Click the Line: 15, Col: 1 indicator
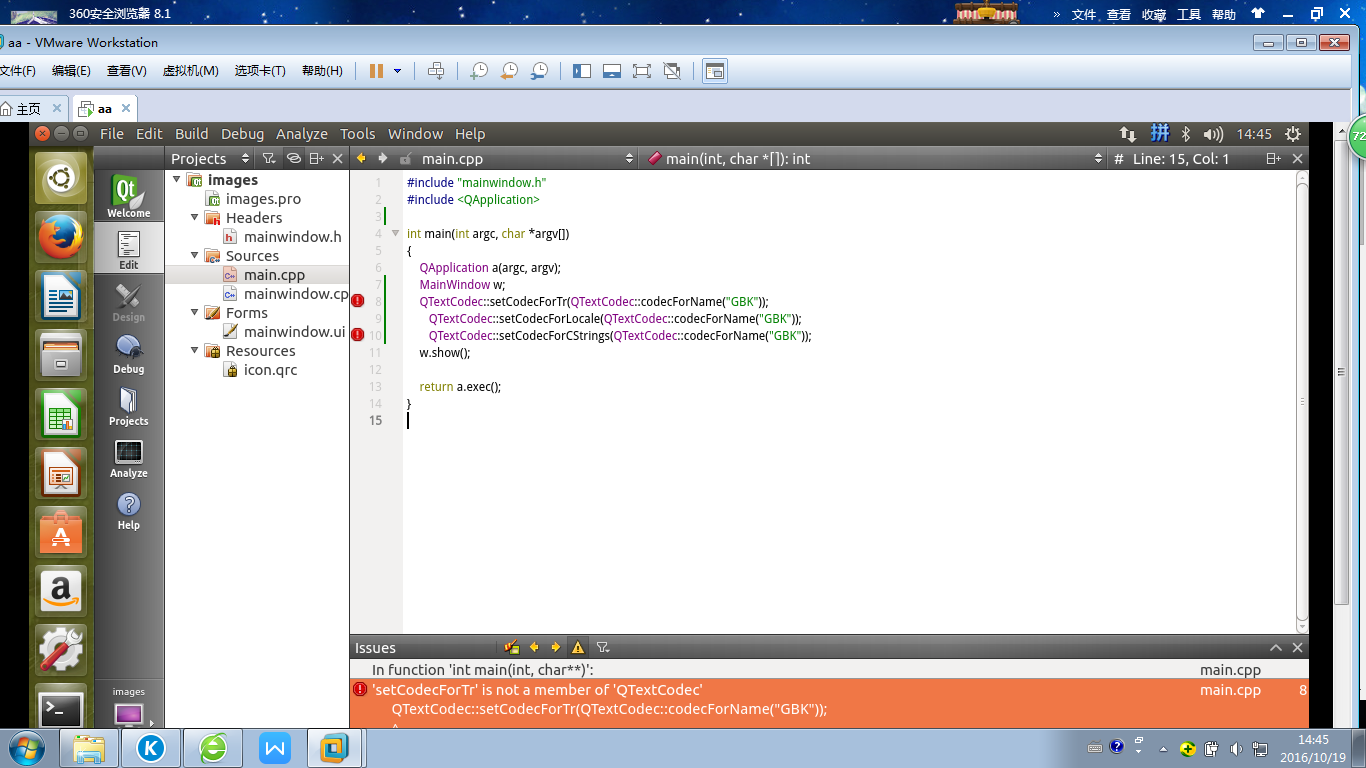 click(x=1180, y=158)
